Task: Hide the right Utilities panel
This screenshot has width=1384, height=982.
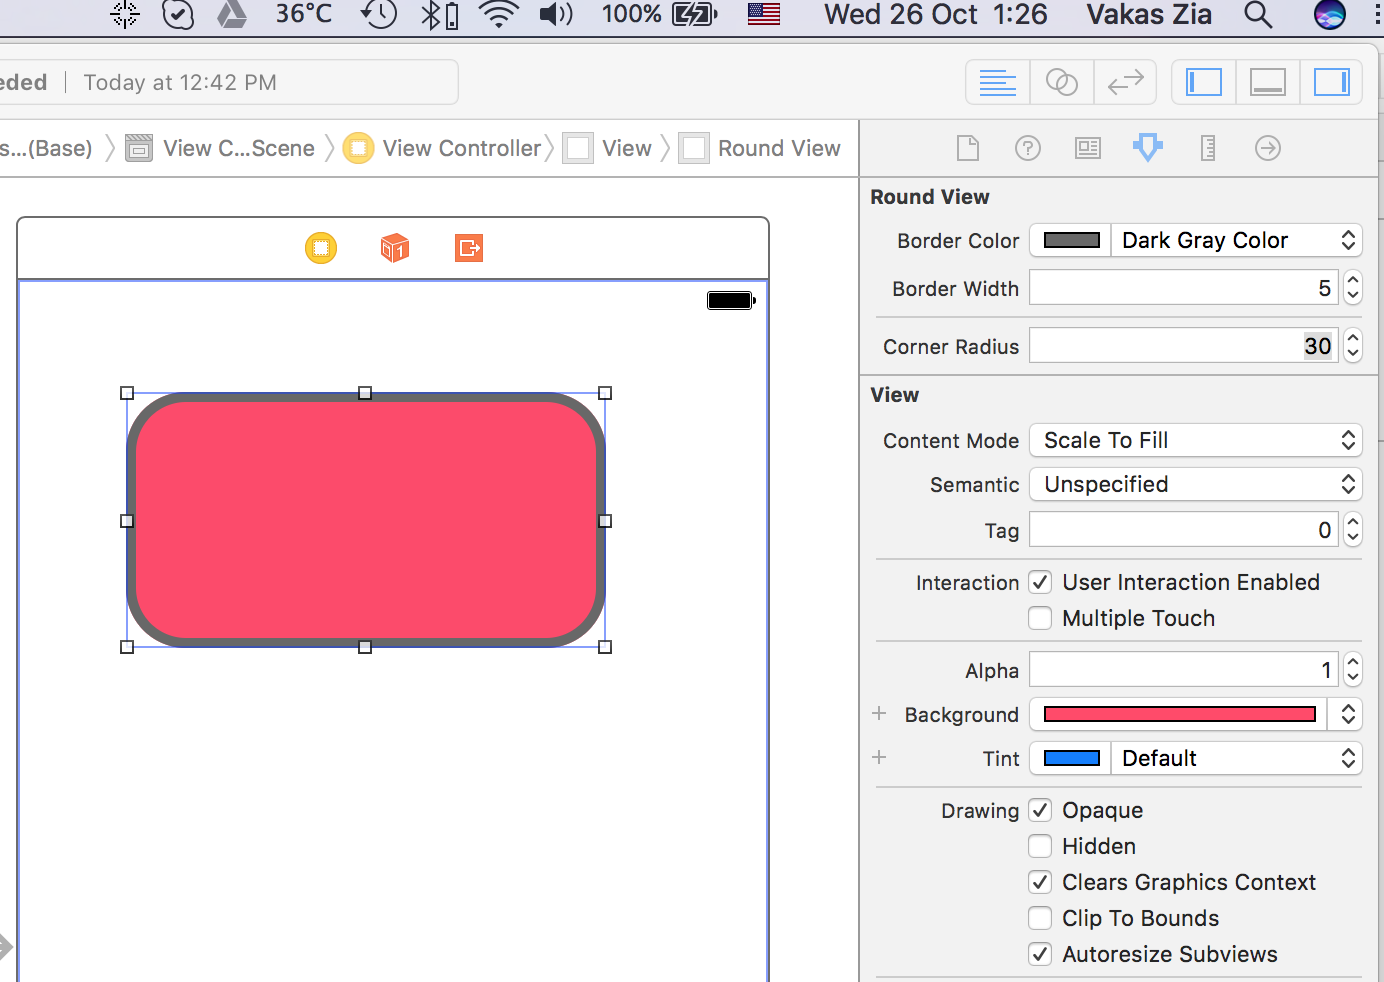Action: click(1331, 82)
